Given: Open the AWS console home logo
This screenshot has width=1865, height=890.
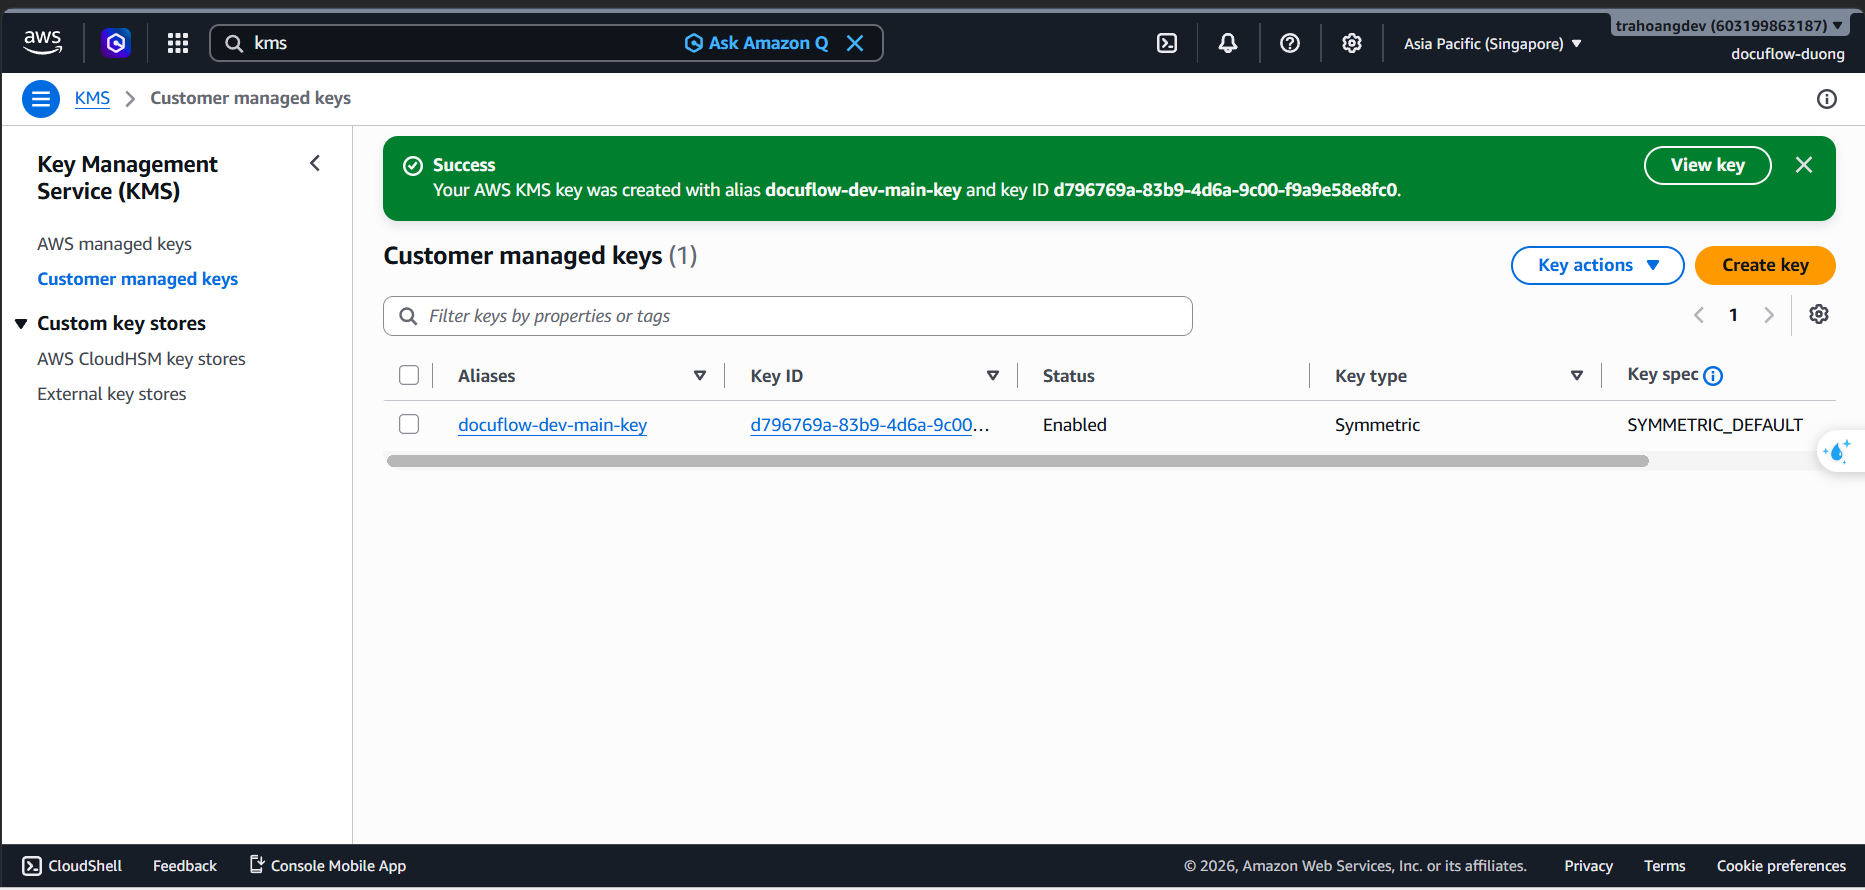Looking at the screenshot, I should point(42,42).
